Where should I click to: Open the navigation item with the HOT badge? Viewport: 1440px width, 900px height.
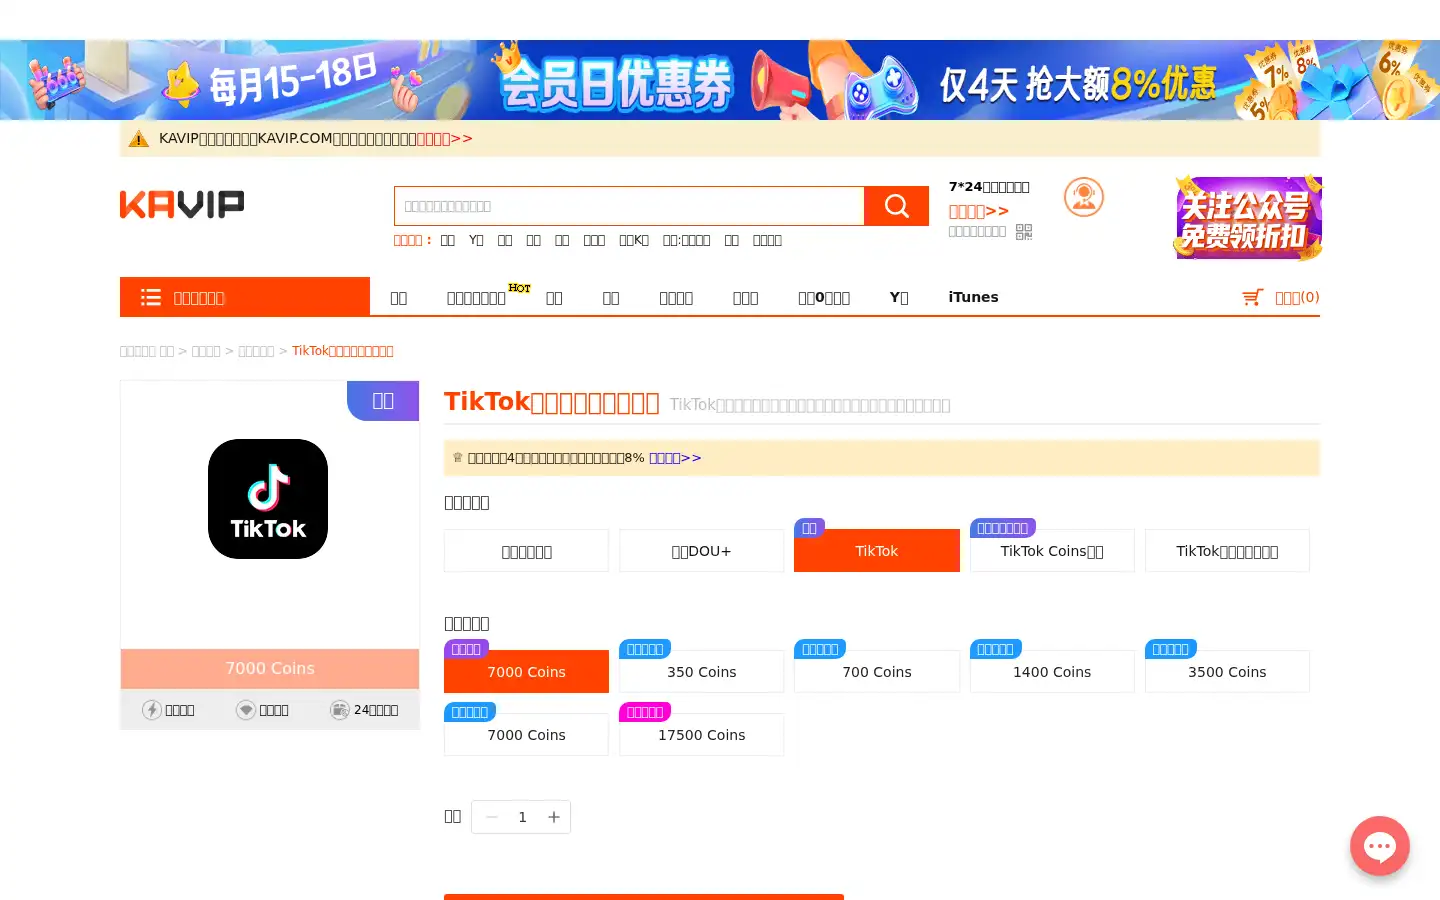476,298
